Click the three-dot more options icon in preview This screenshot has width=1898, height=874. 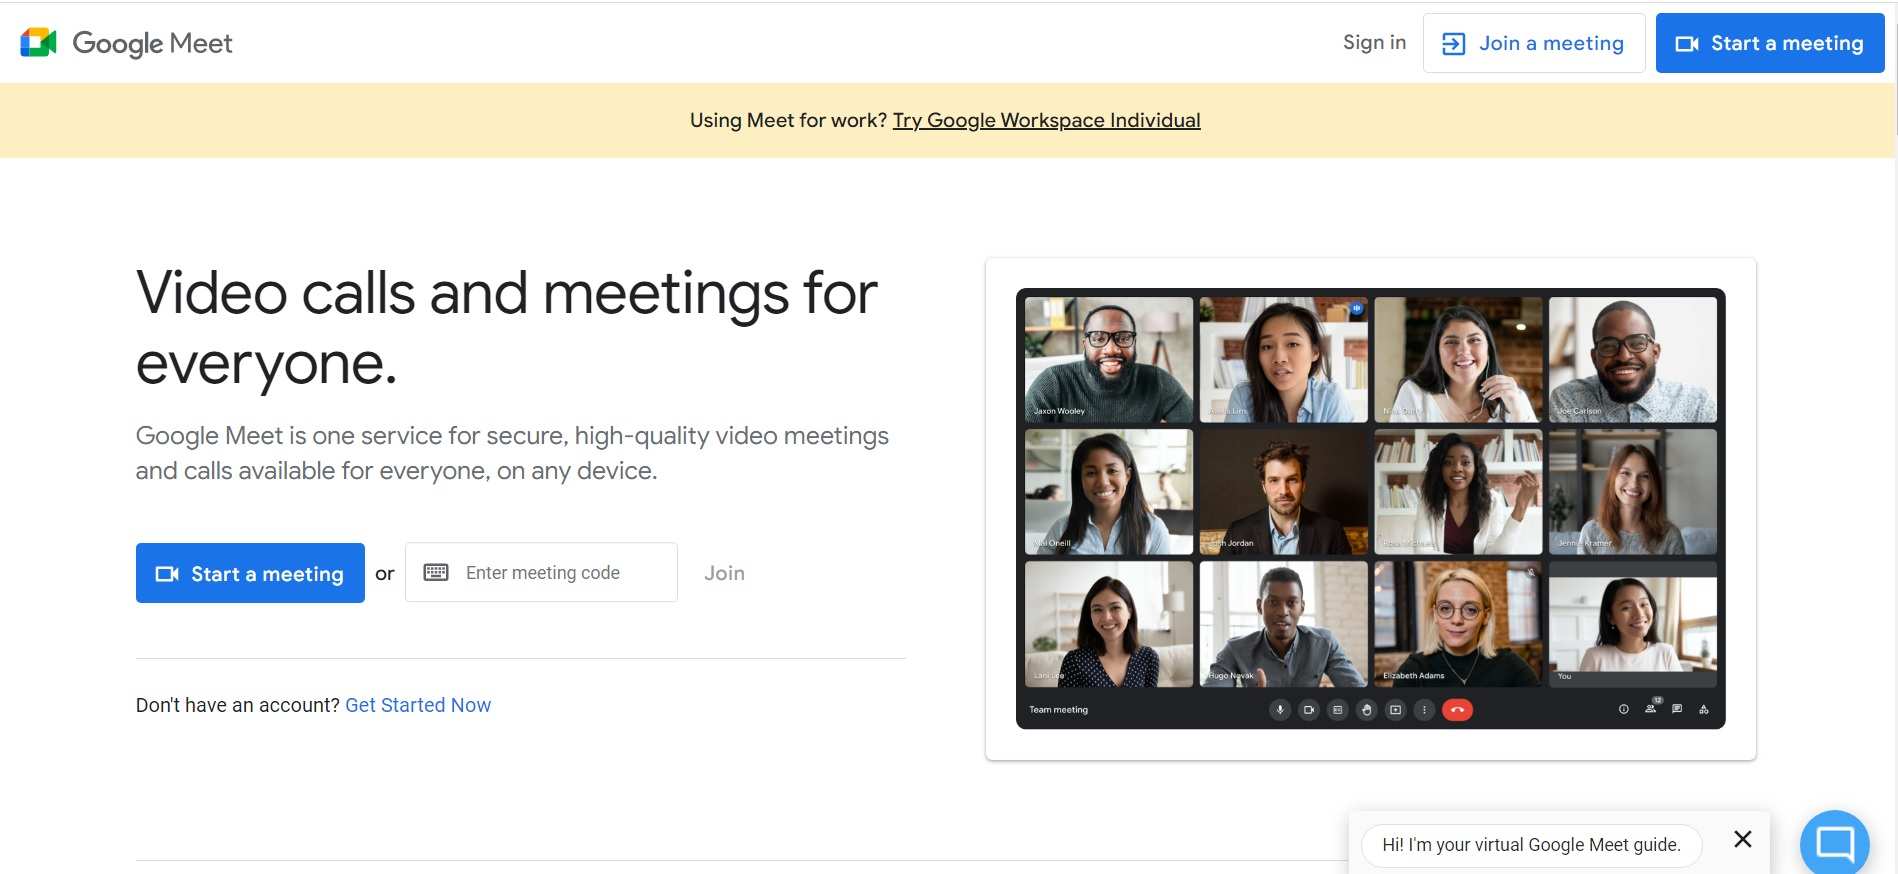click(x=1425, y=710)
